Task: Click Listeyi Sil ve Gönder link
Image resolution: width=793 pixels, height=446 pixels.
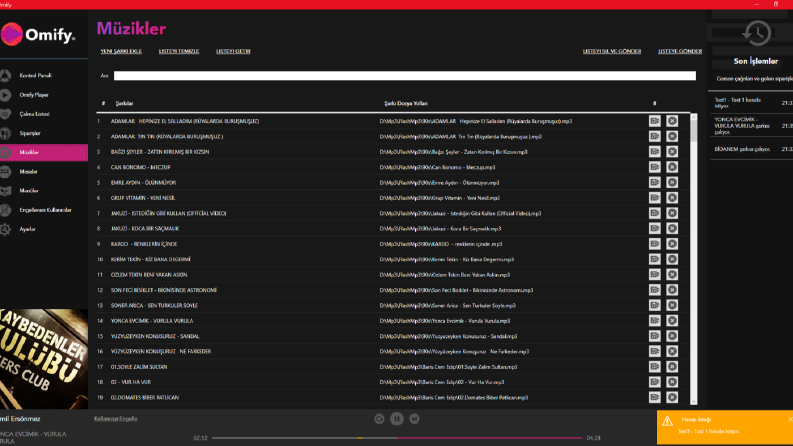Action: (611, 51)
